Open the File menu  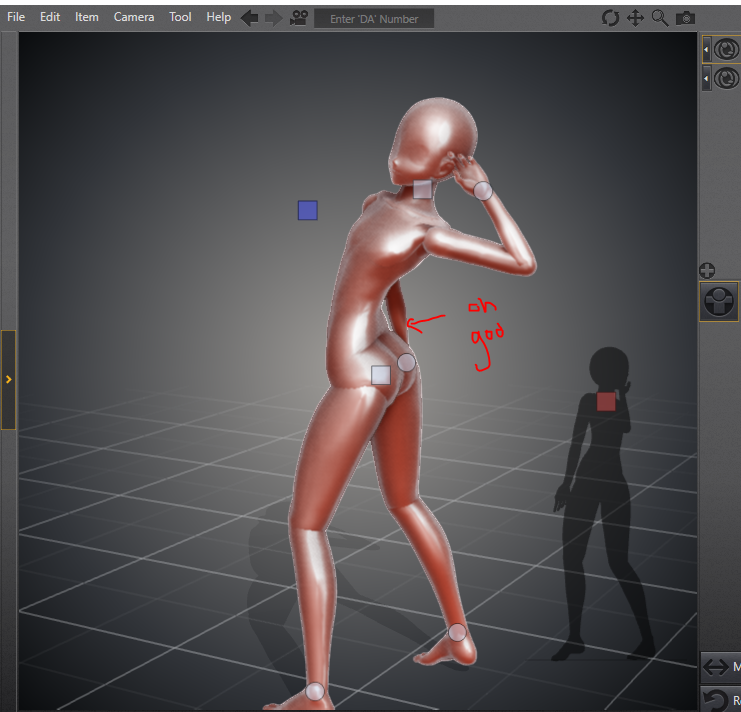coord(16,17)
